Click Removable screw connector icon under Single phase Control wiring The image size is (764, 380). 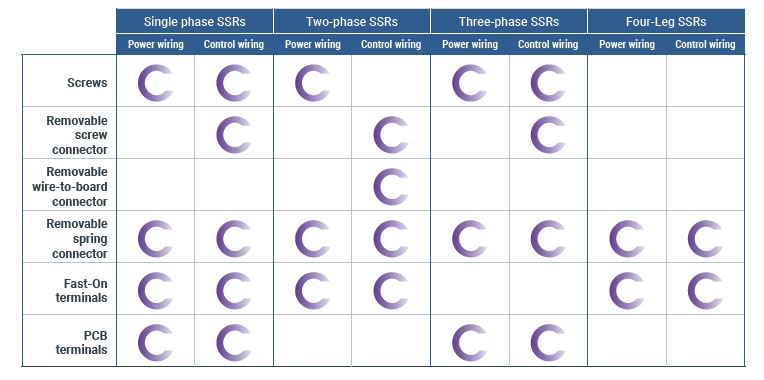234,135
